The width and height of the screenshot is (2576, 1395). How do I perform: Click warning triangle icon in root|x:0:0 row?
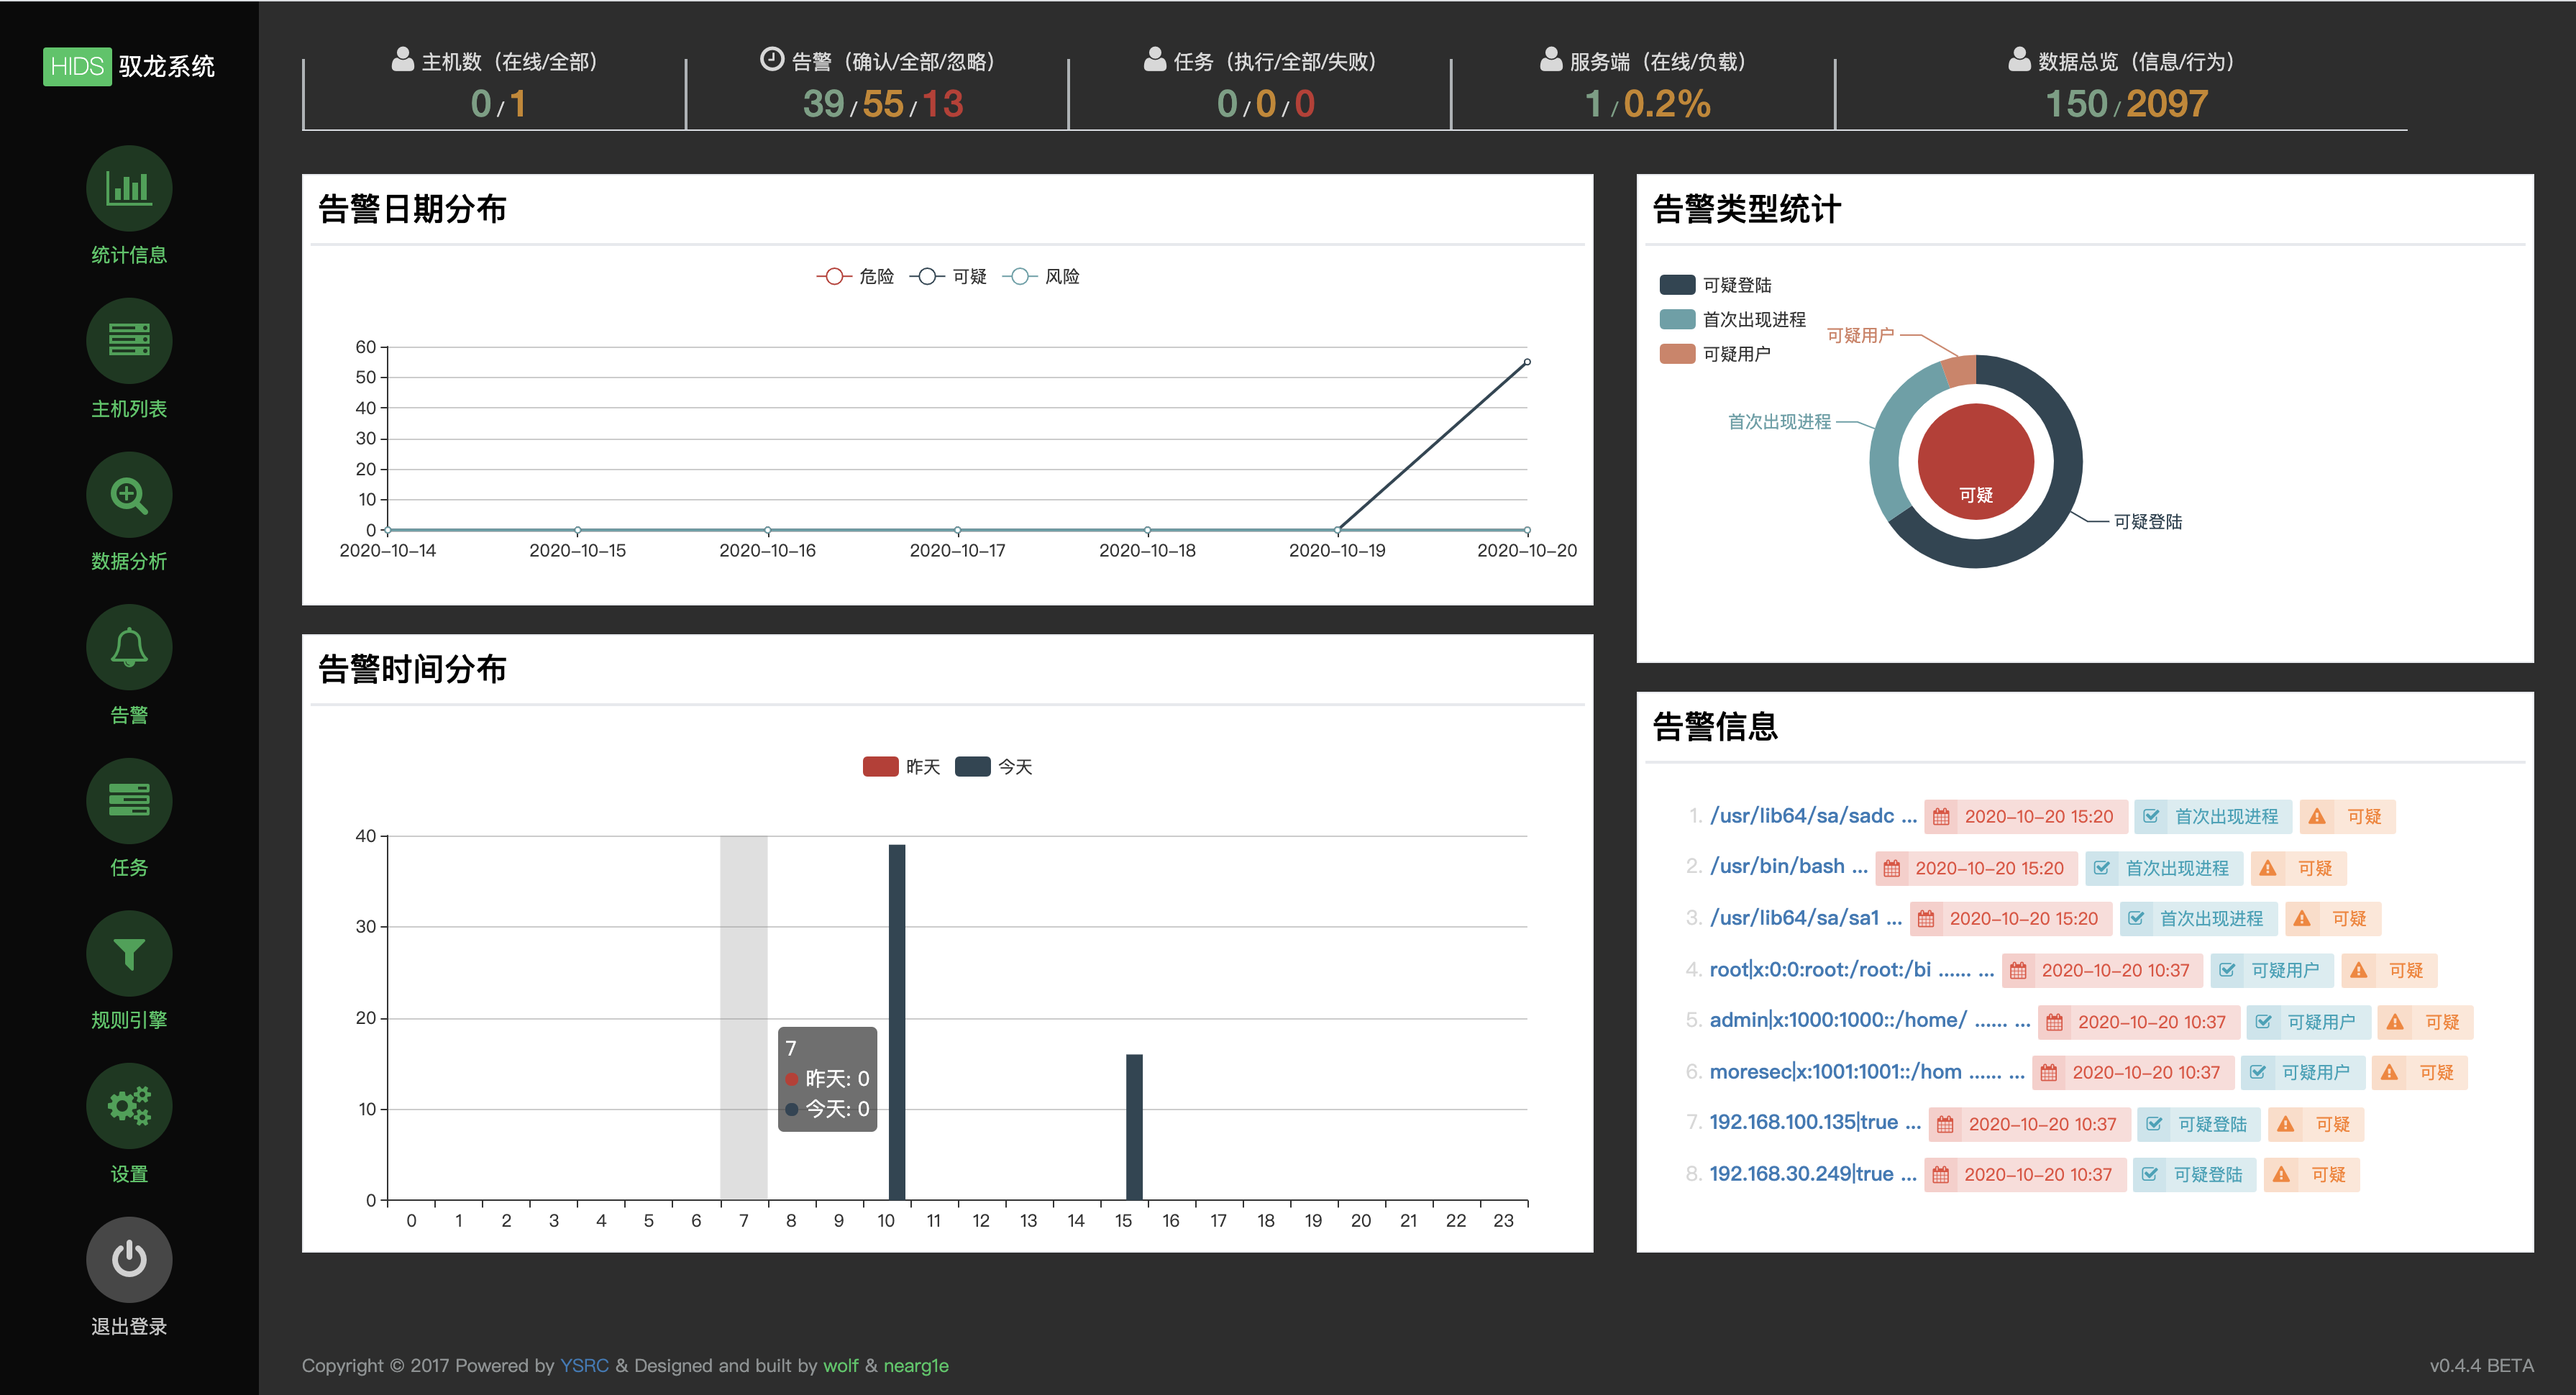click(x=2359, y=970)
